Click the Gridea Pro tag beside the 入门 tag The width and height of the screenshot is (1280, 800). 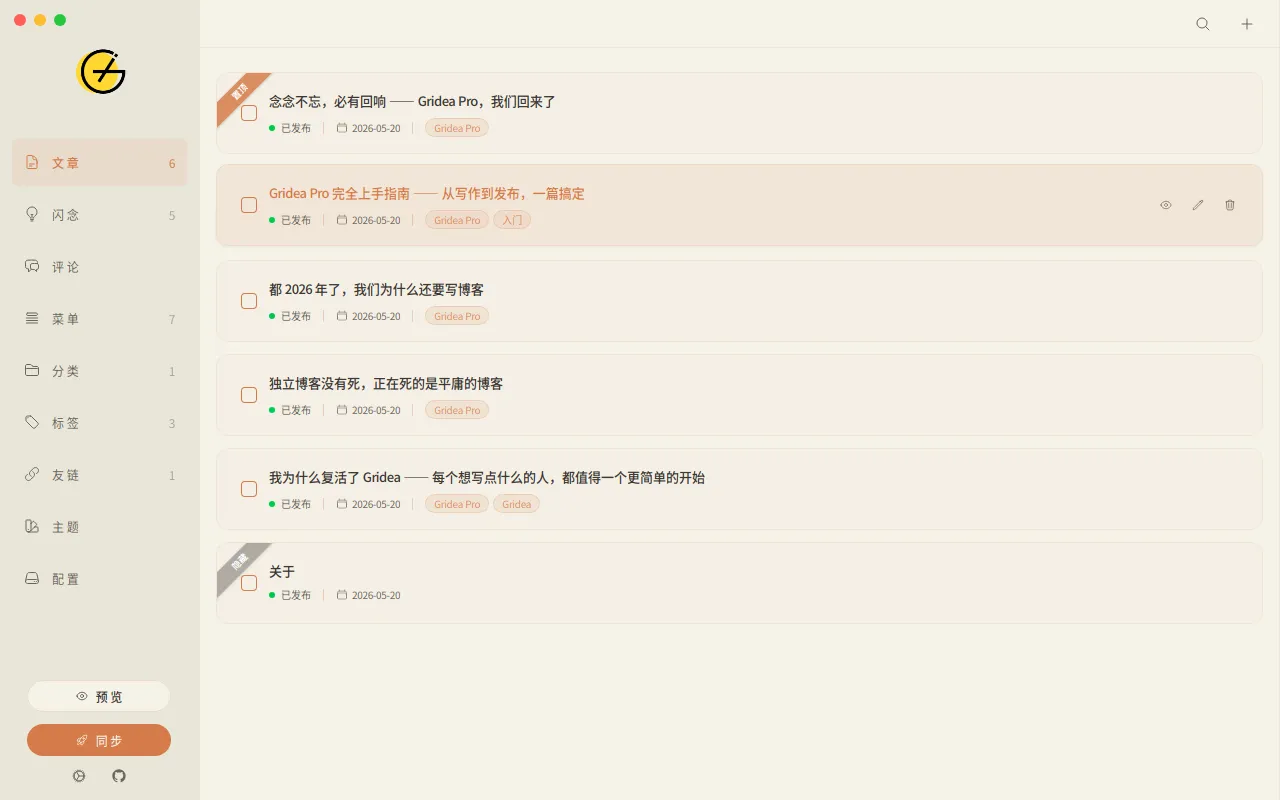coord(457,220)
